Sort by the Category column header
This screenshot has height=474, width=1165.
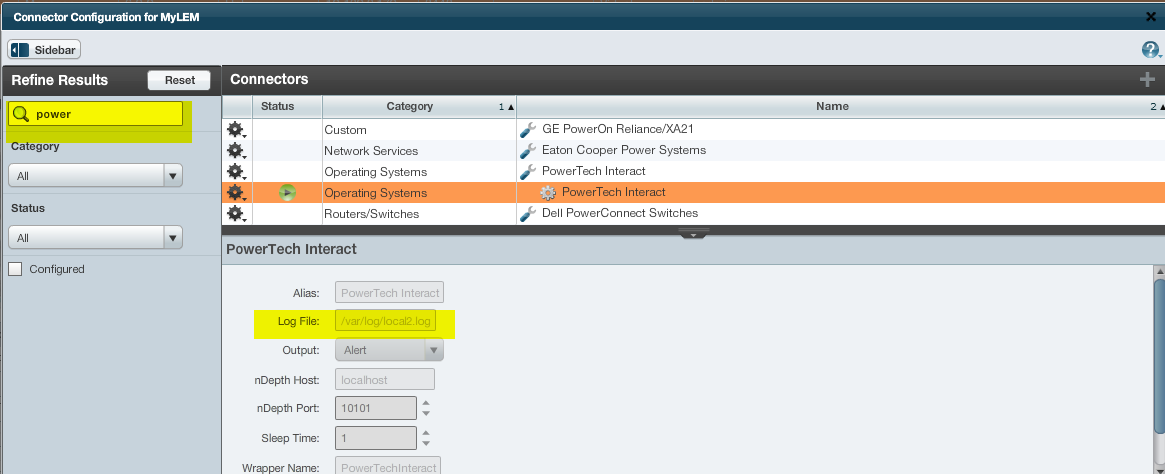[x=419, y=106]
